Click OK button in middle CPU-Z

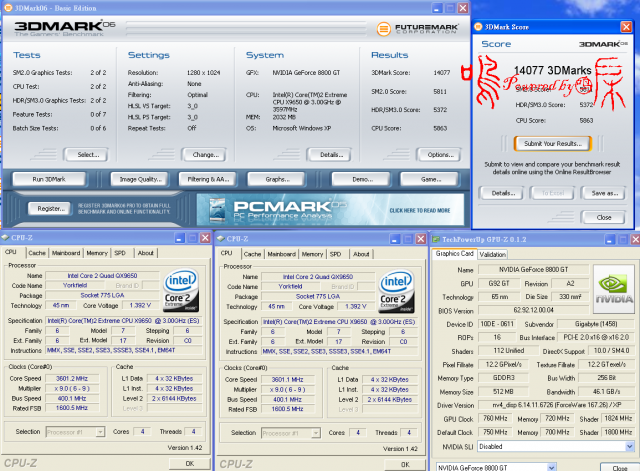(405, 464)
